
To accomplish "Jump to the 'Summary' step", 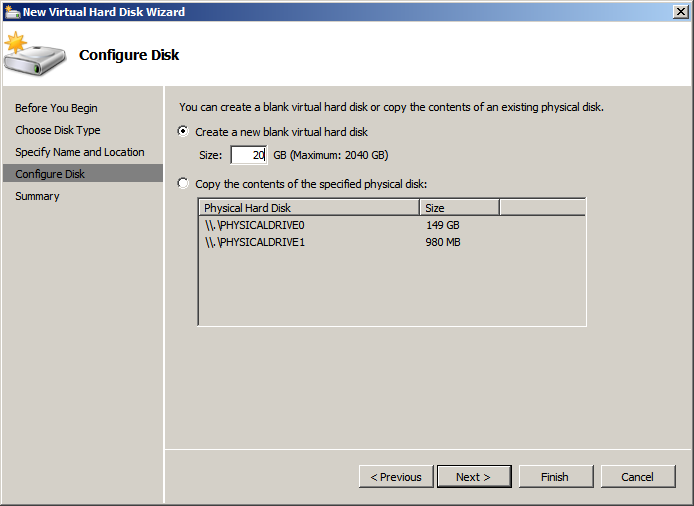I will click(x=37, y=196).
